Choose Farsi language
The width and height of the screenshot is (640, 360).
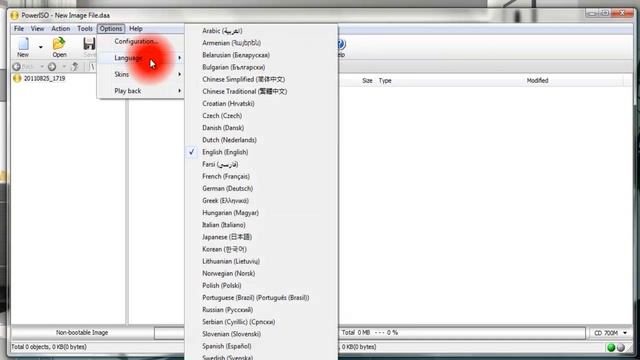(261, 164)
